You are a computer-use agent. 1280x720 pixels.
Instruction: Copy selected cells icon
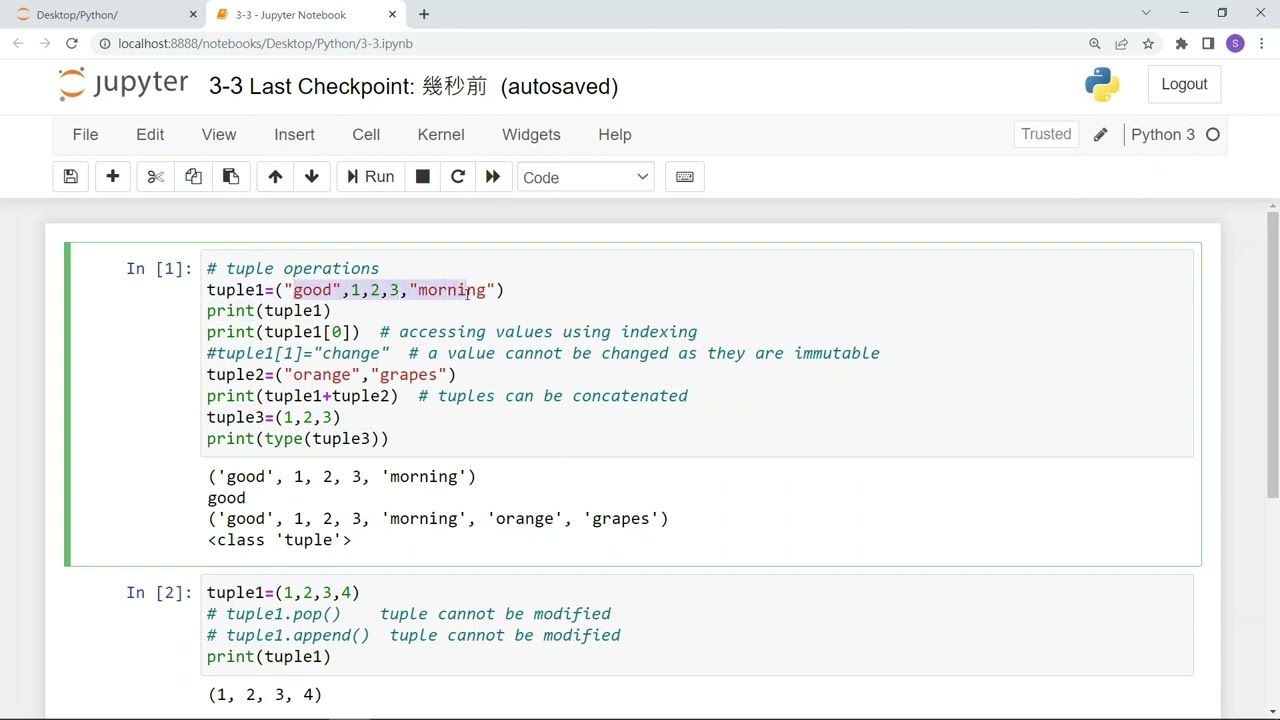(193, 177)
